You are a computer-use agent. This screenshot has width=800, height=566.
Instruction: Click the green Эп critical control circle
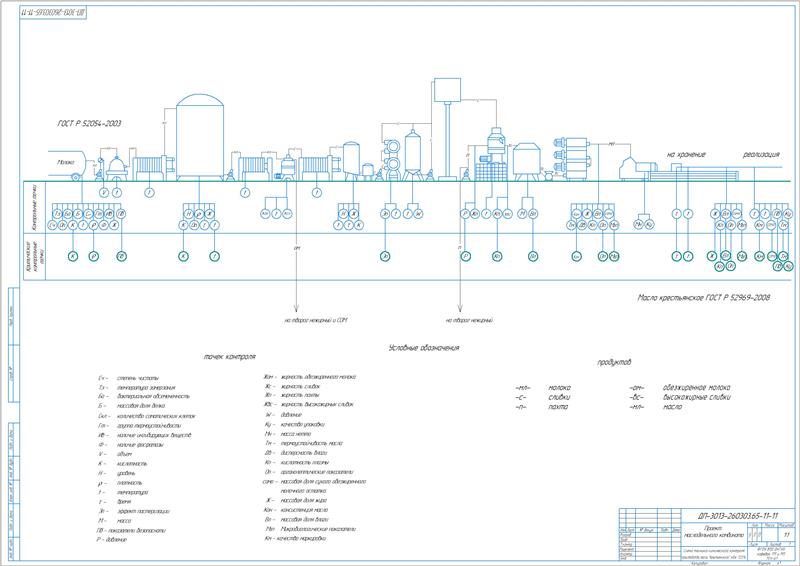coord(385,256)
